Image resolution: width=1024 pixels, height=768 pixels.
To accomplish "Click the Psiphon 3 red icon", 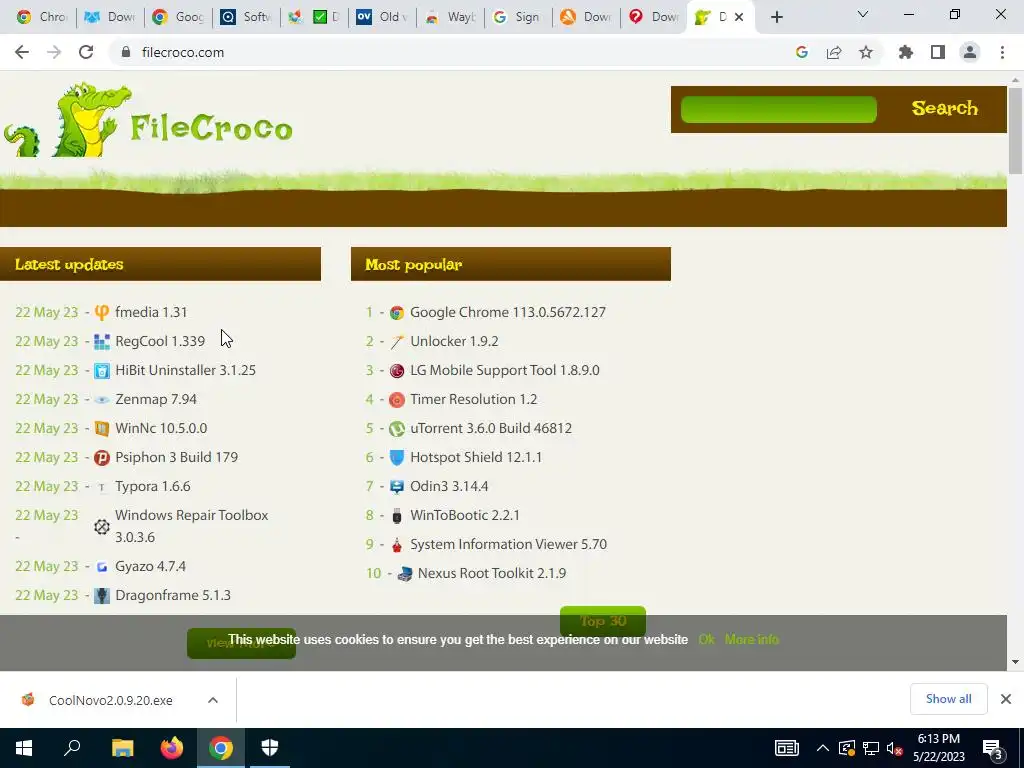I will 102,458.
